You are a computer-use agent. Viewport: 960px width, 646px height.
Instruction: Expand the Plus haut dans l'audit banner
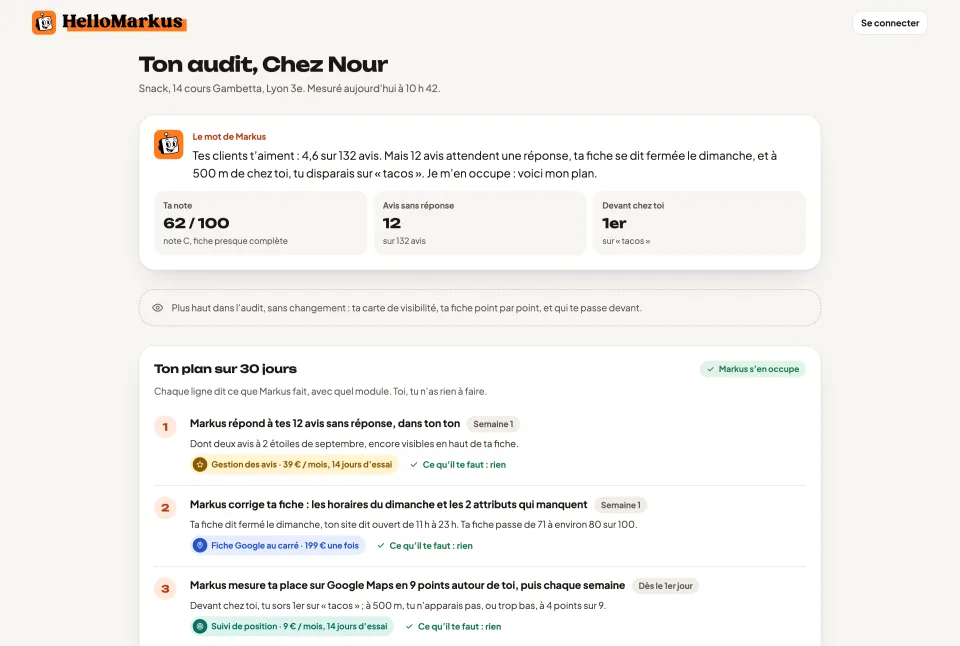point(480,308)
